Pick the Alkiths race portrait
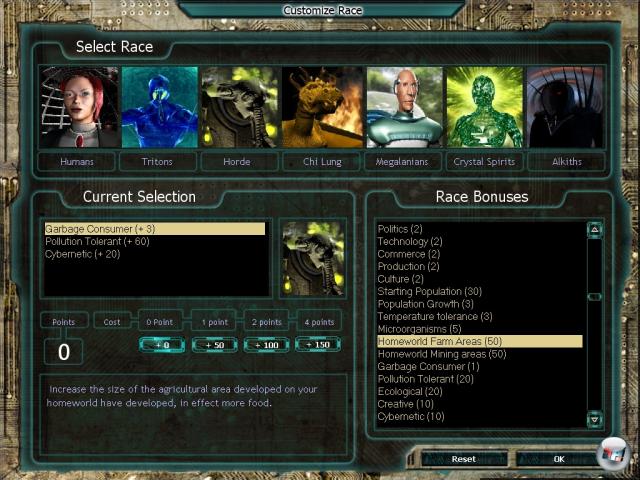The image size is (640, 480). pos(565,107)
